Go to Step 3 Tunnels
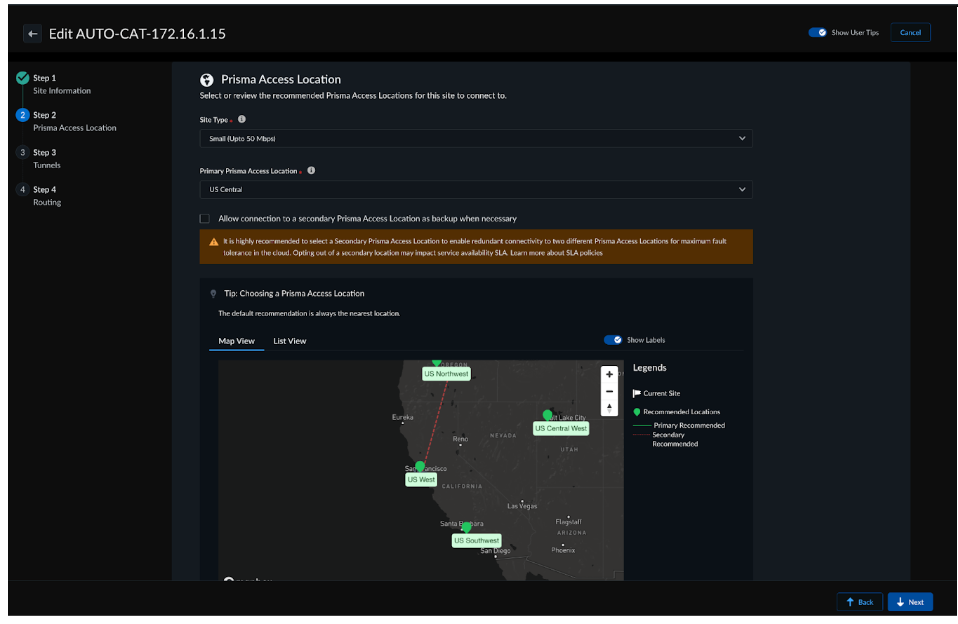Image resolution: width=958 pixels, height=624 pixels. [47, 158]
